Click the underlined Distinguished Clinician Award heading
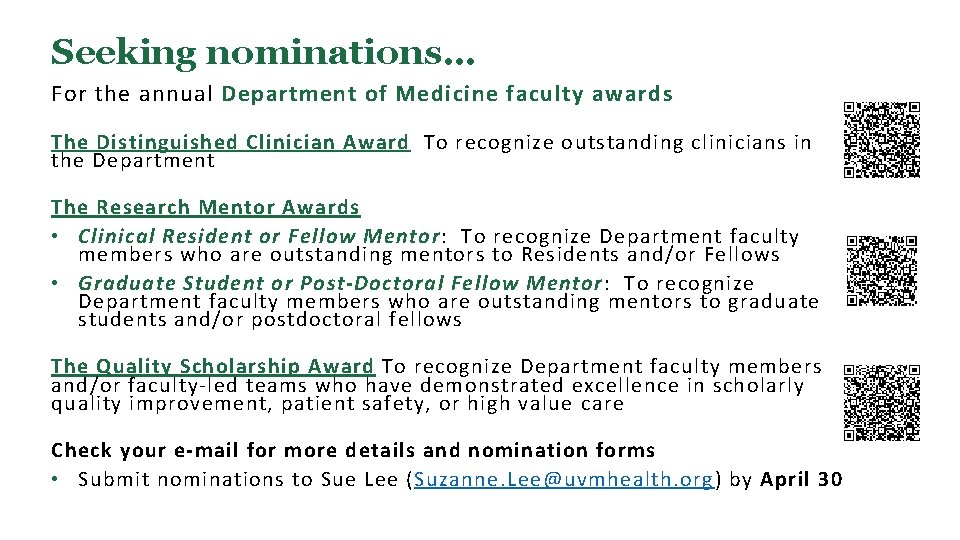Screen dimensions: 960x540 tap(230, 142)
